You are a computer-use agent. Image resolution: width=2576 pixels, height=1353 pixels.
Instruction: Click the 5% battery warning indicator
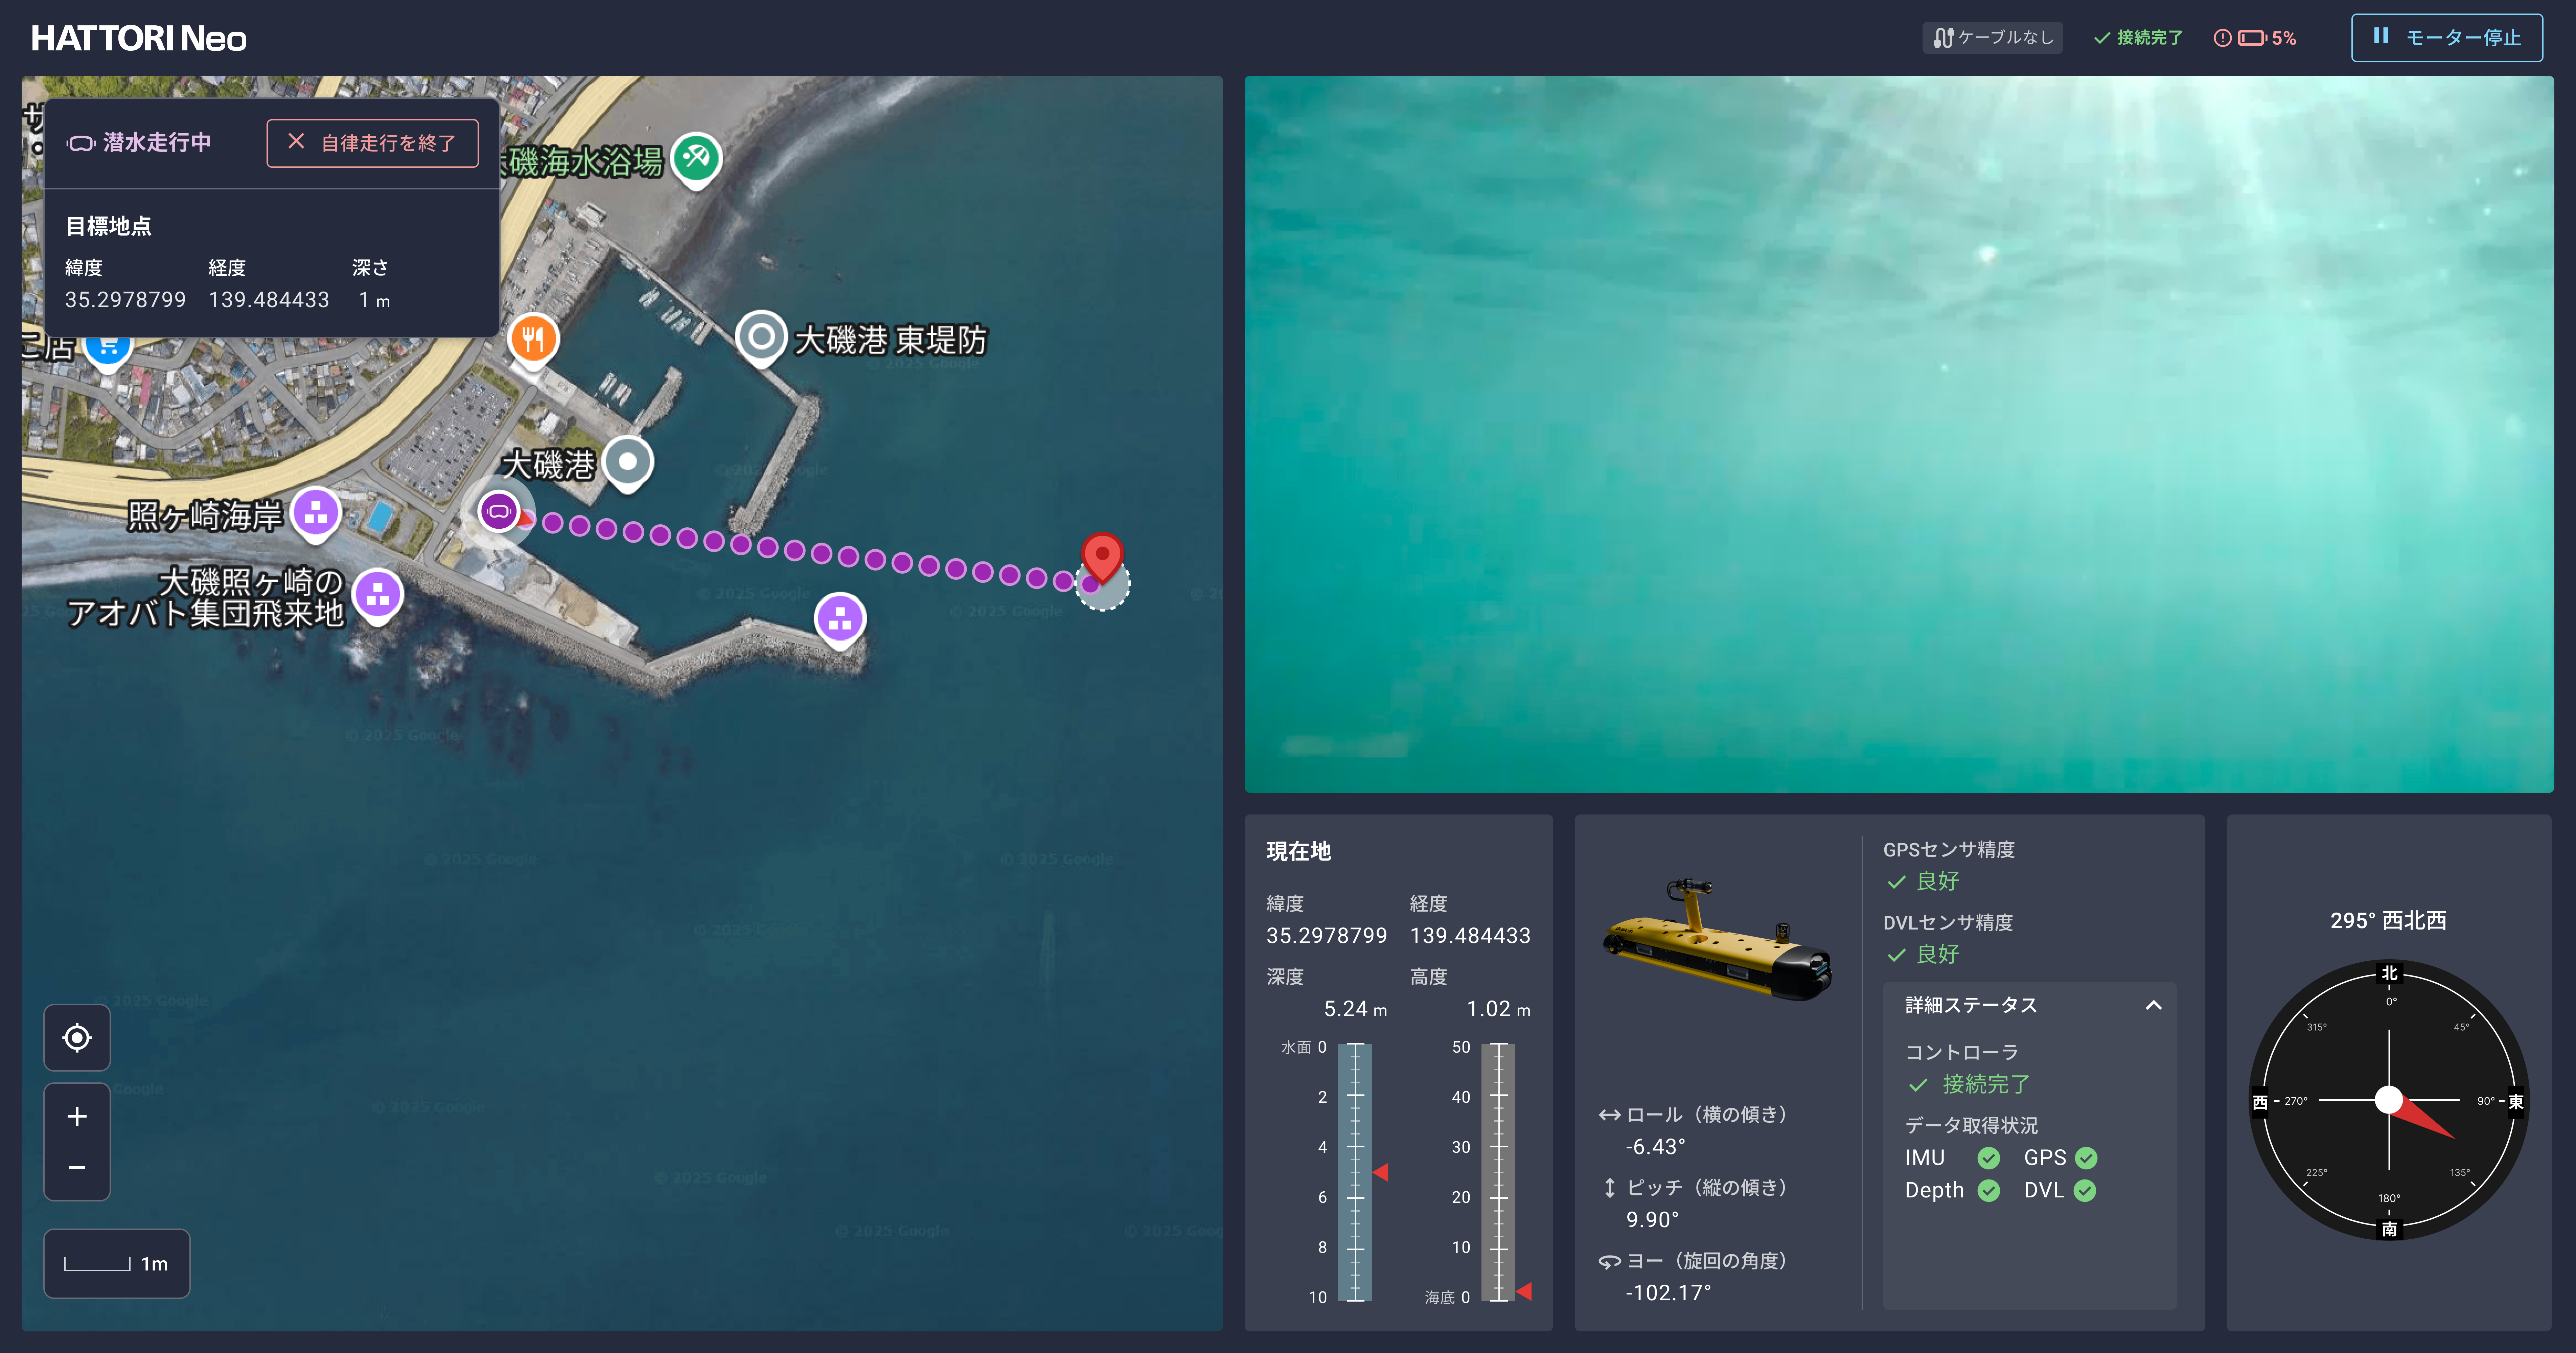pos(2255,38)
